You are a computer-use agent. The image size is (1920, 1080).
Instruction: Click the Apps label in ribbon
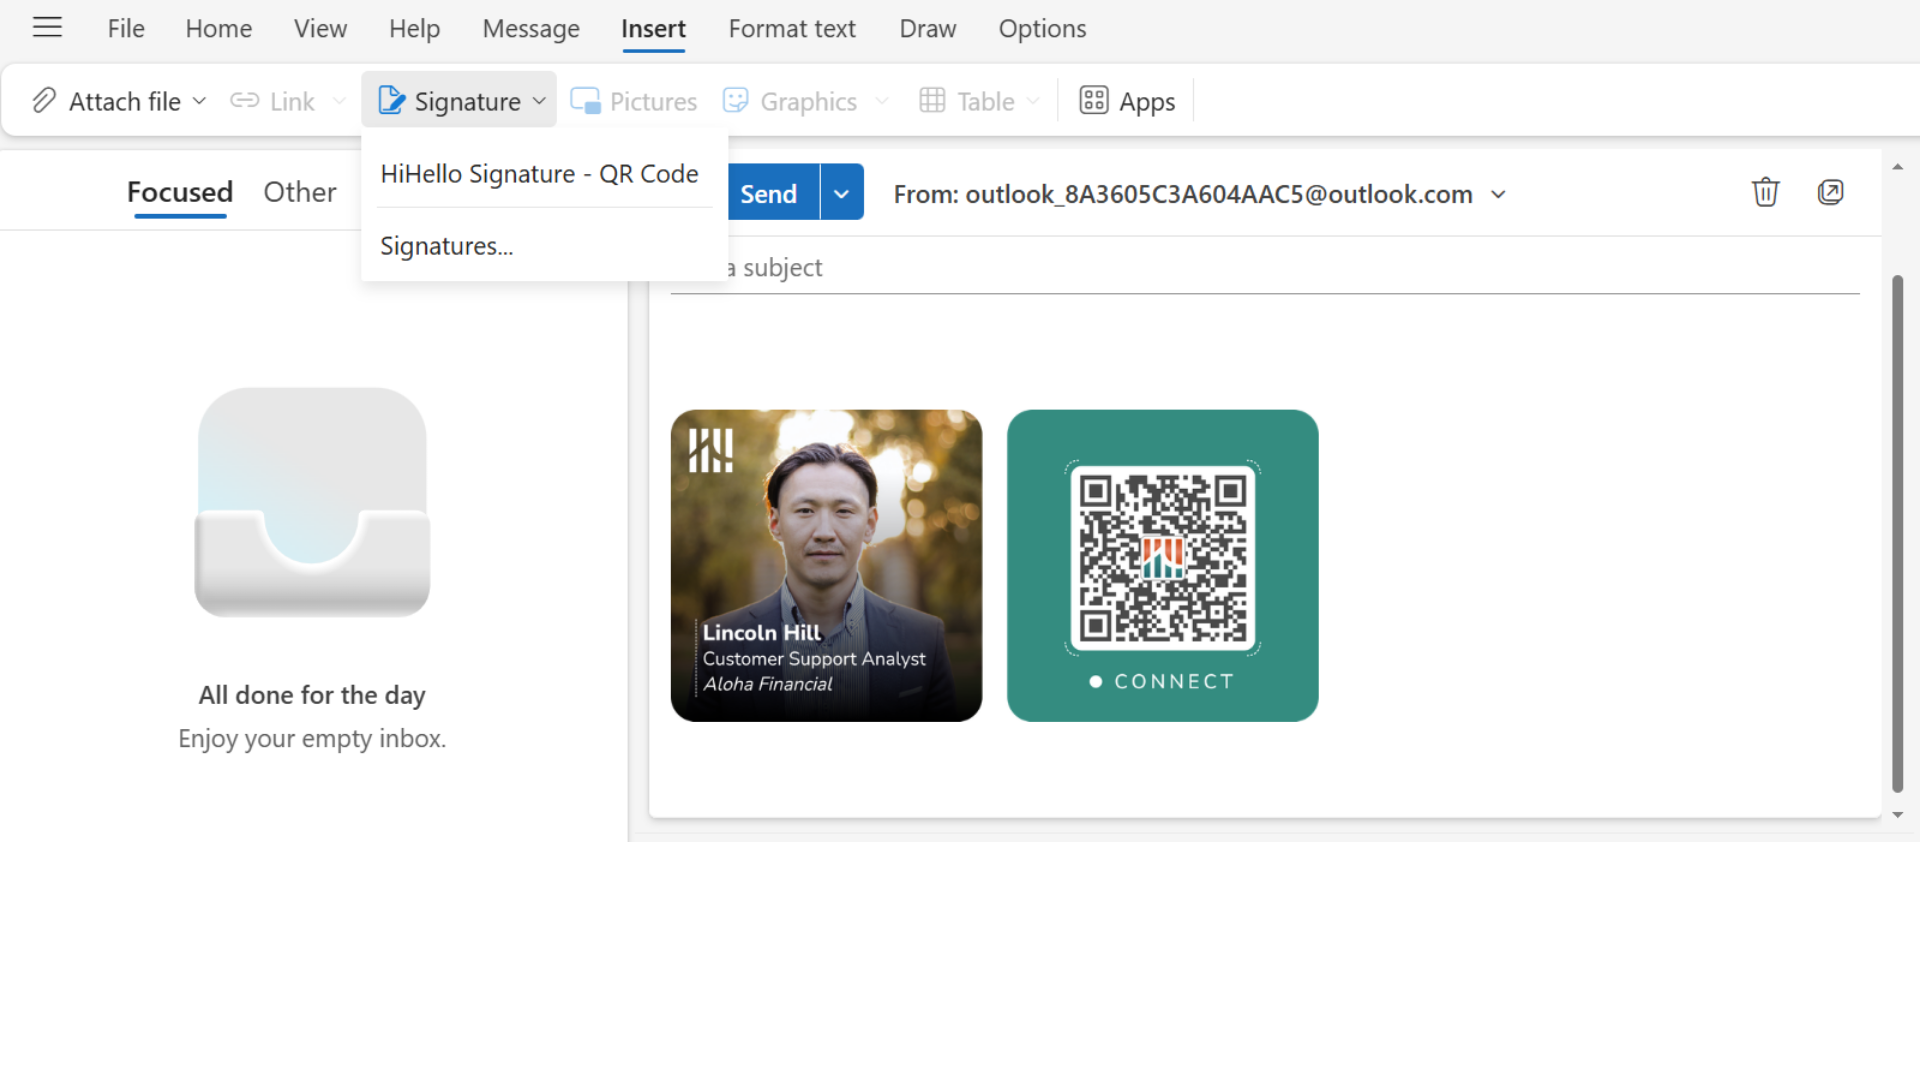(1147, 102)
